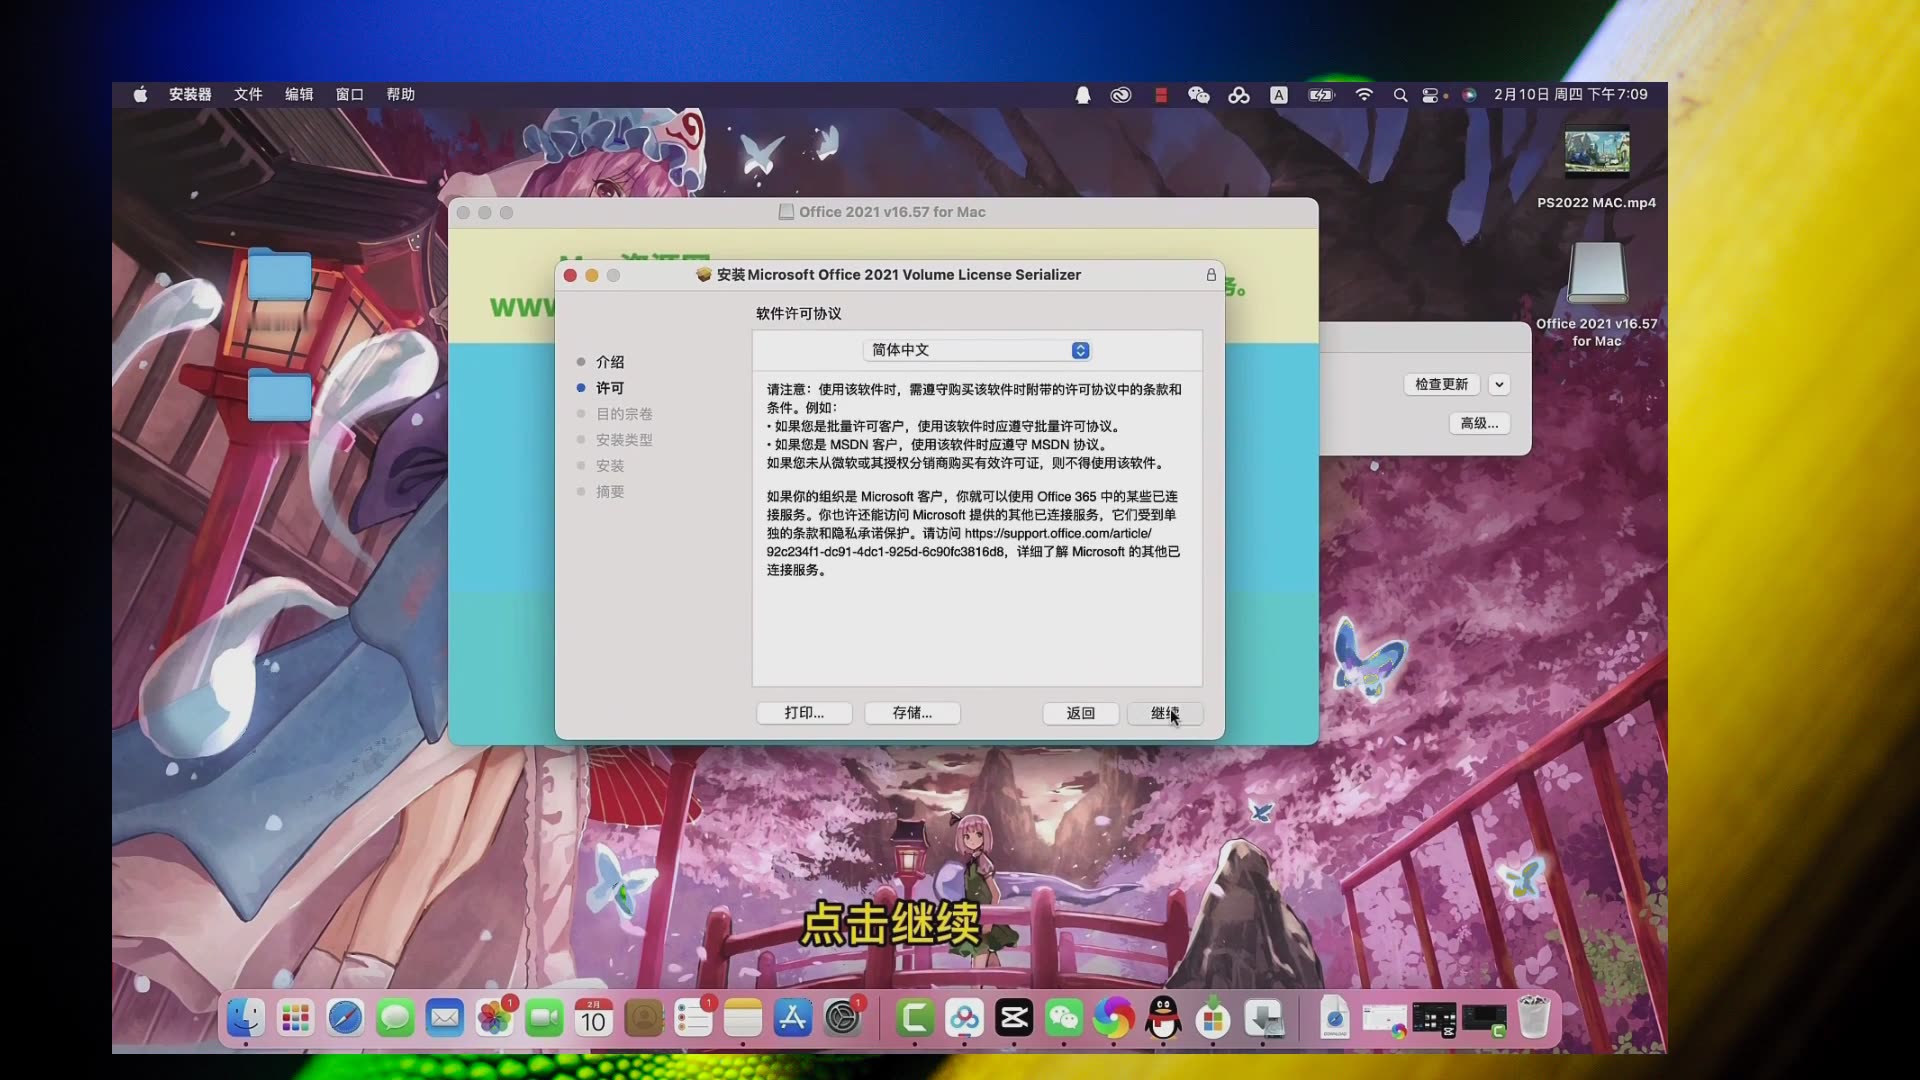Open the 帮助 menu
The height and width of the screenshot is (1080, 1920).
(401, 94)
